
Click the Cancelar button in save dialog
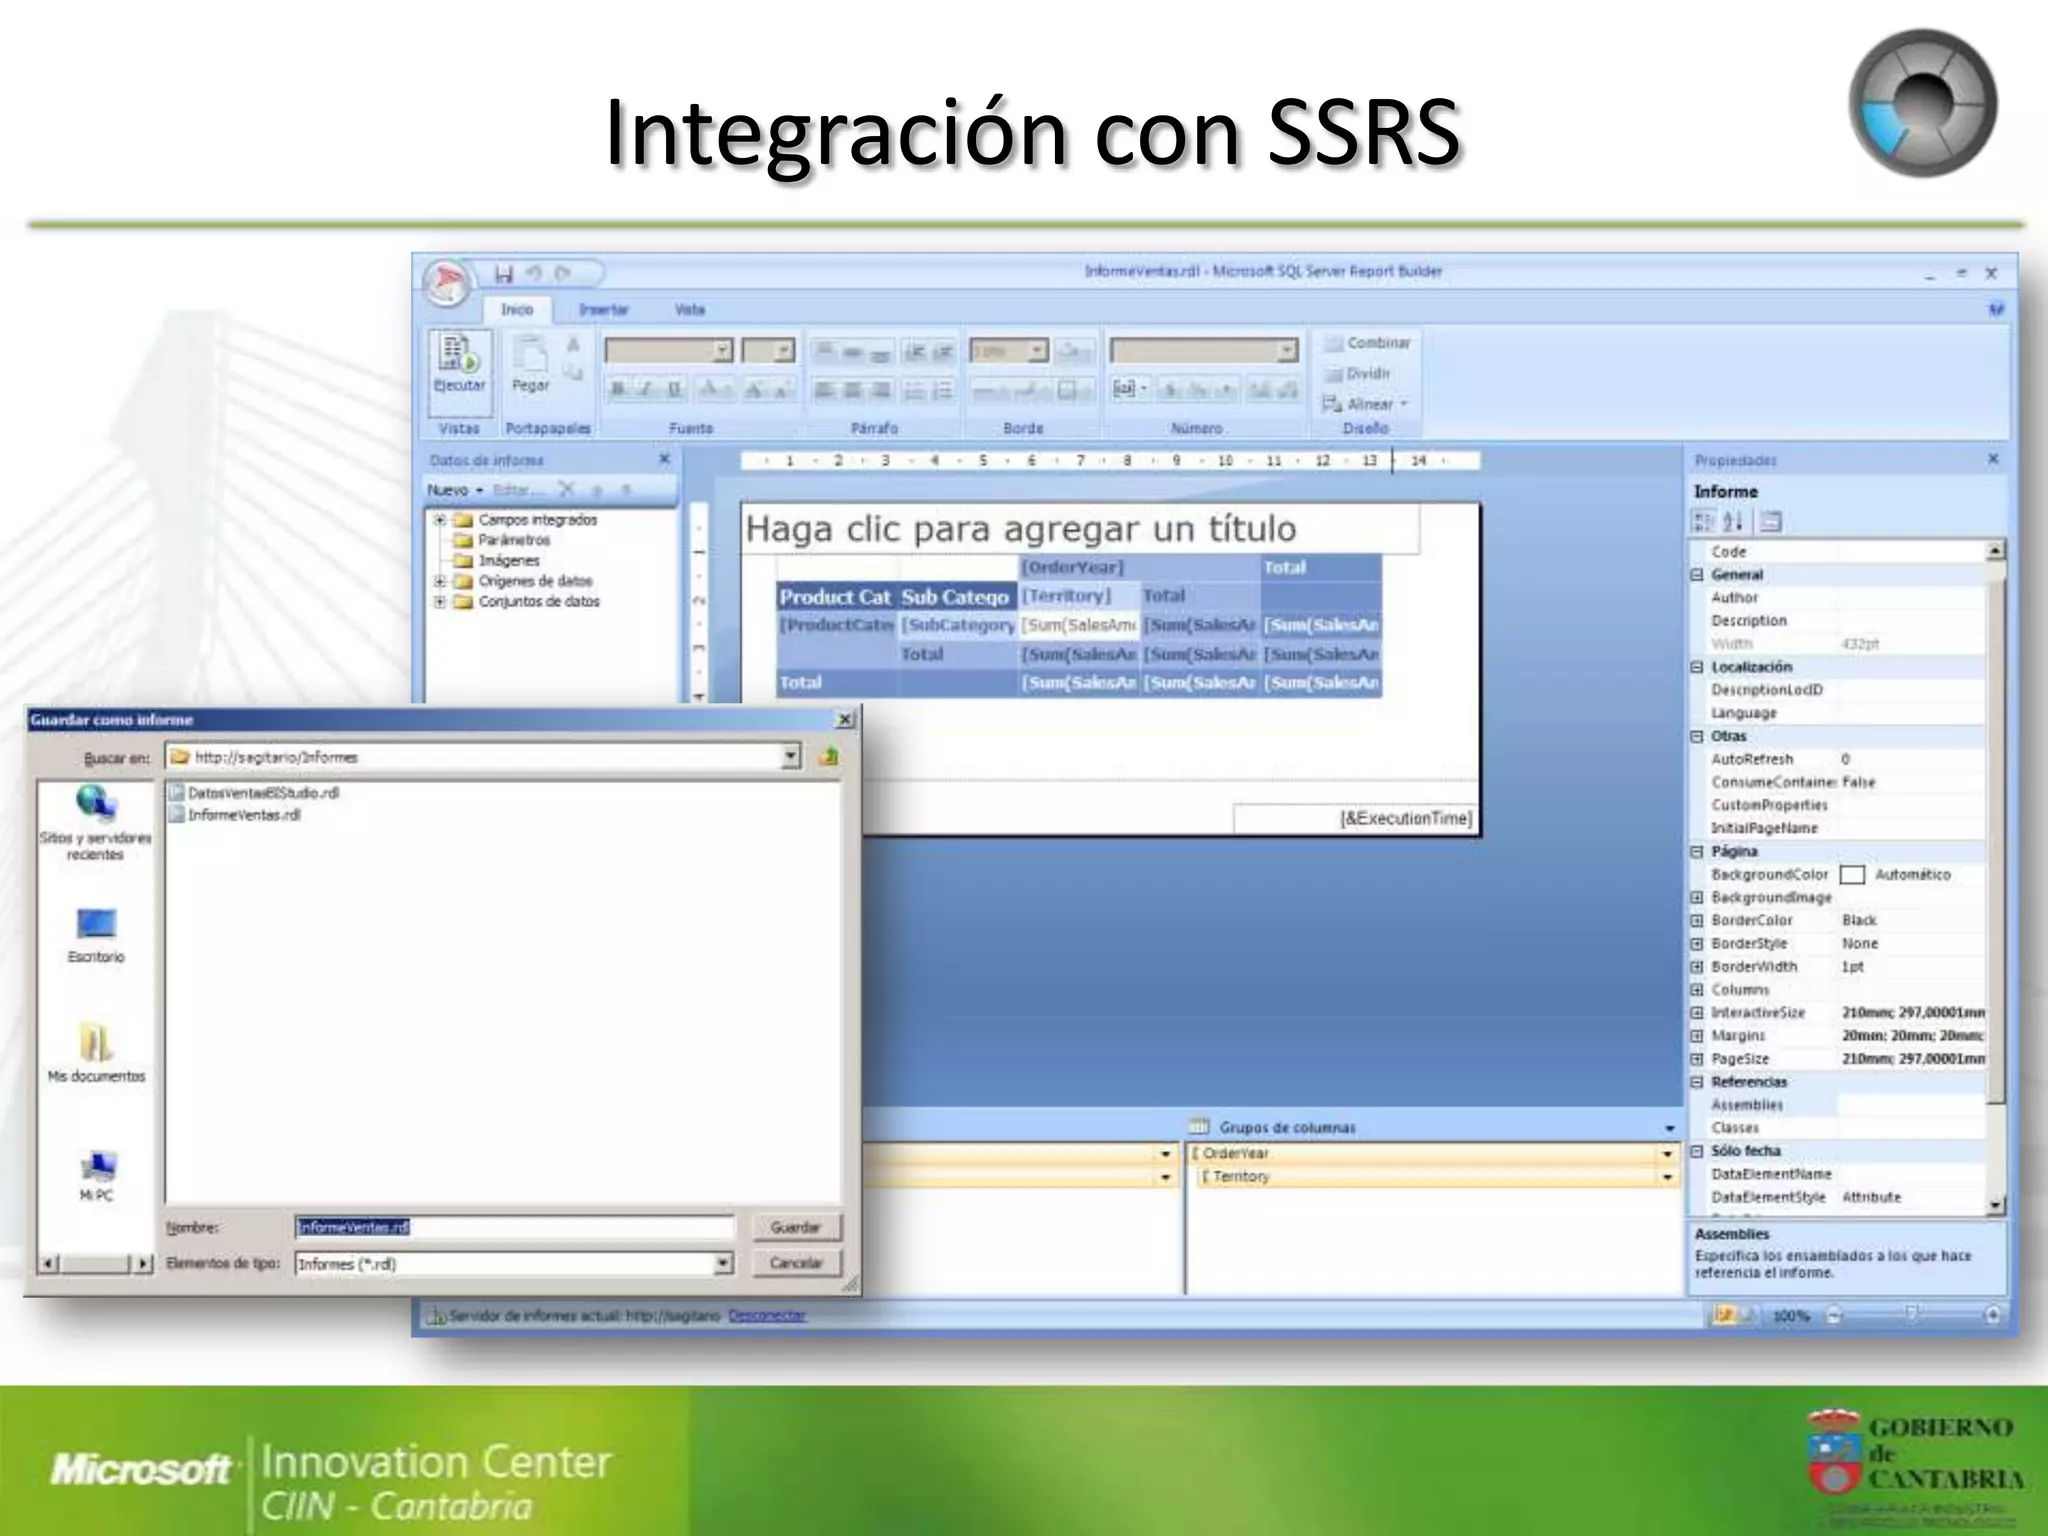[x=796, y=1263]
